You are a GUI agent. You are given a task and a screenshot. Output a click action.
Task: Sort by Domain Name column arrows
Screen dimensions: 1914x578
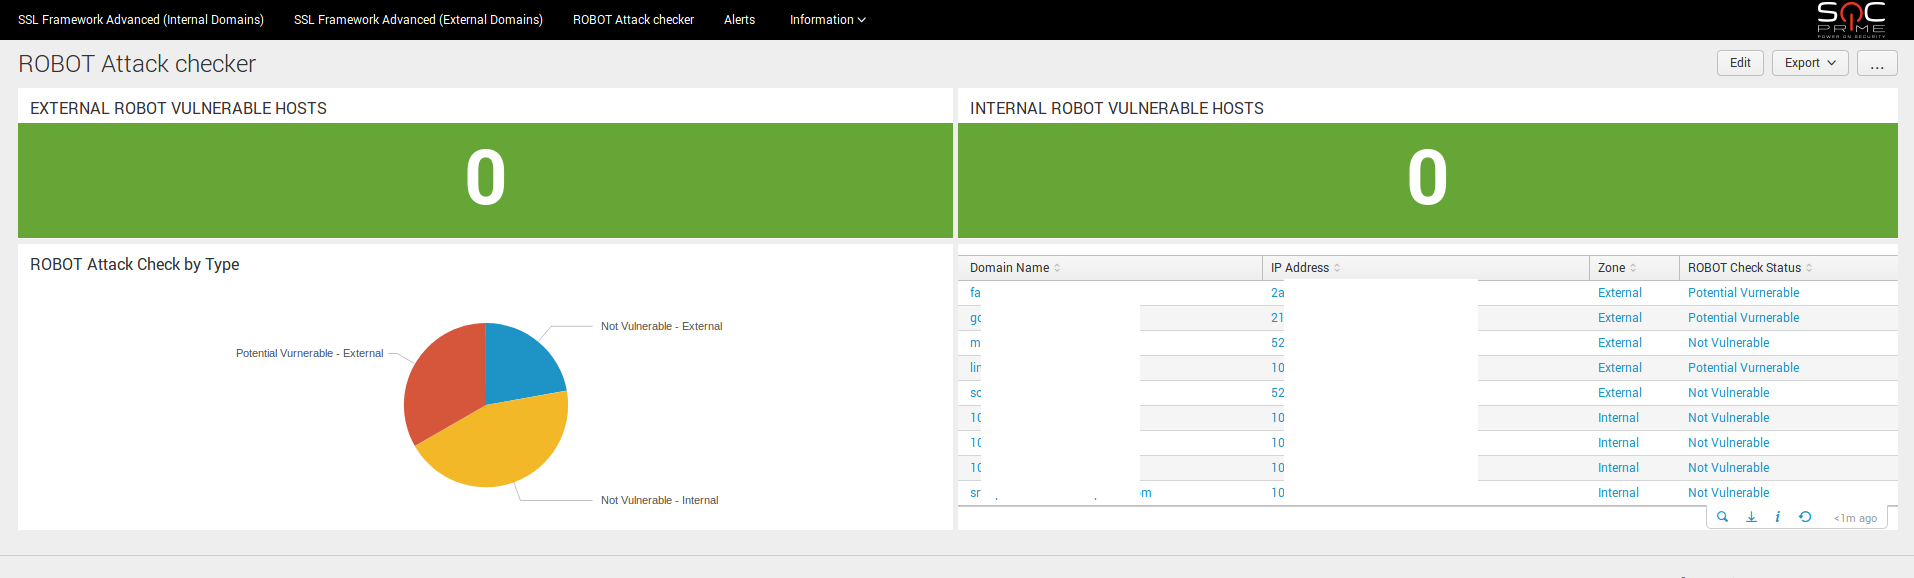click(1057, 268)
